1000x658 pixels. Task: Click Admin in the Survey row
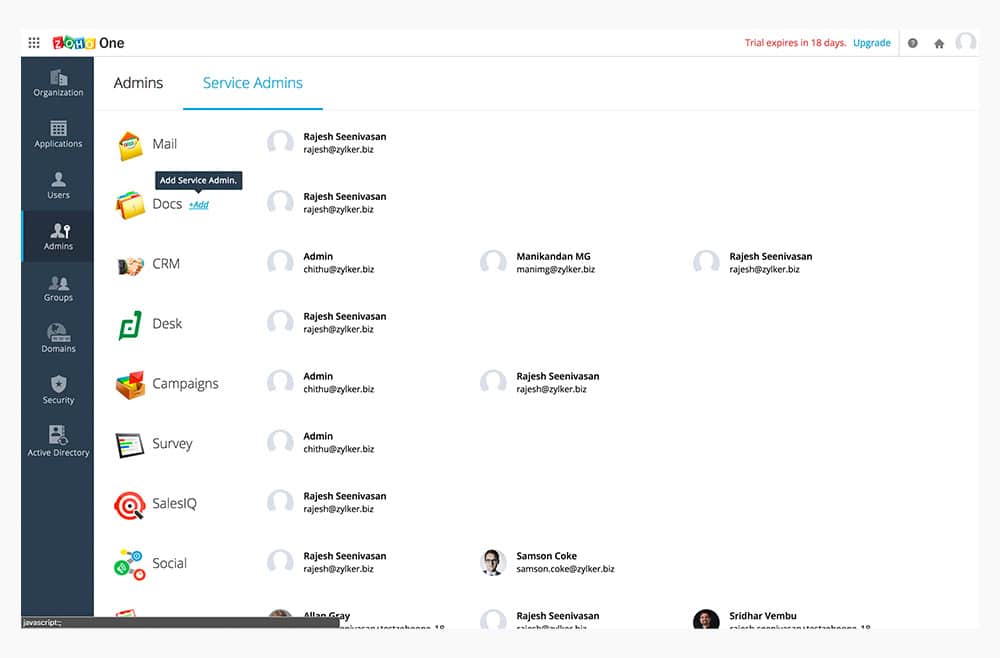point(318,436)
